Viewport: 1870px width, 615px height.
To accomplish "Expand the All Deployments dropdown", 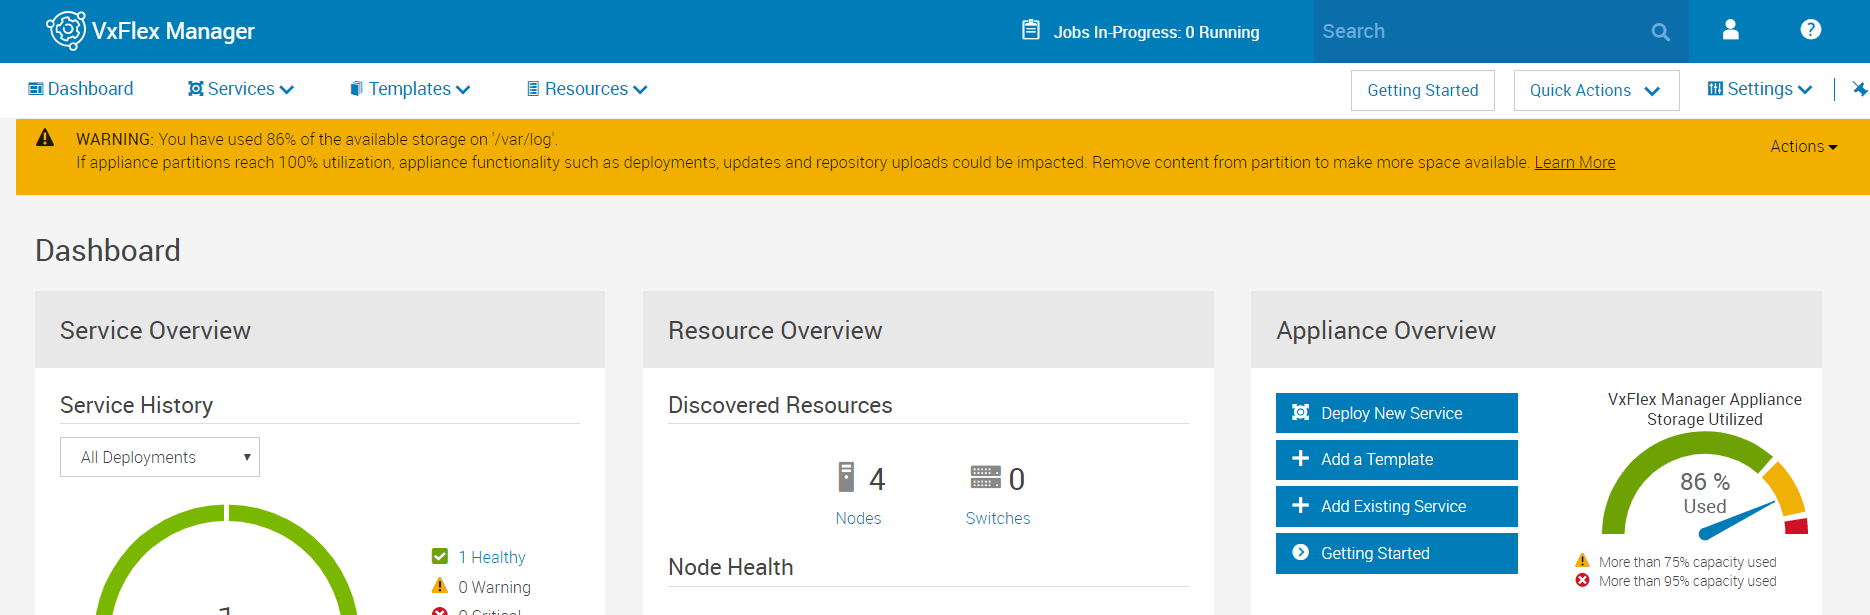I will click(x=160, y=457).
